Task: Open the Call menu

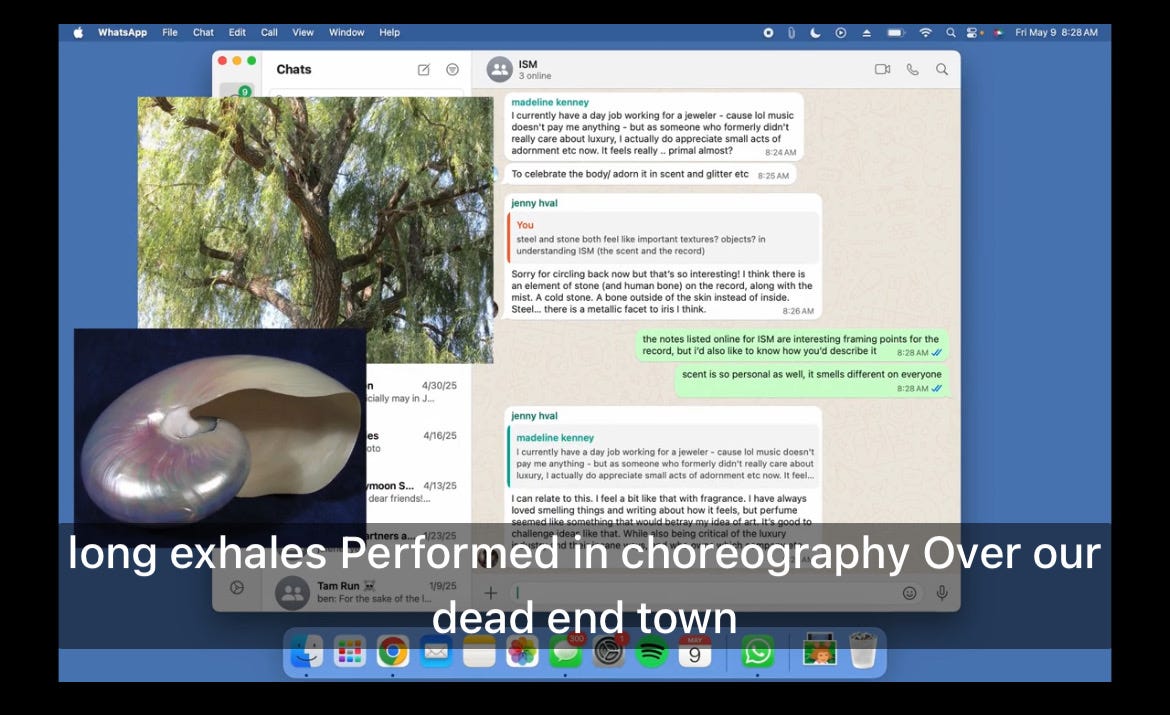Action: (269, 33)
